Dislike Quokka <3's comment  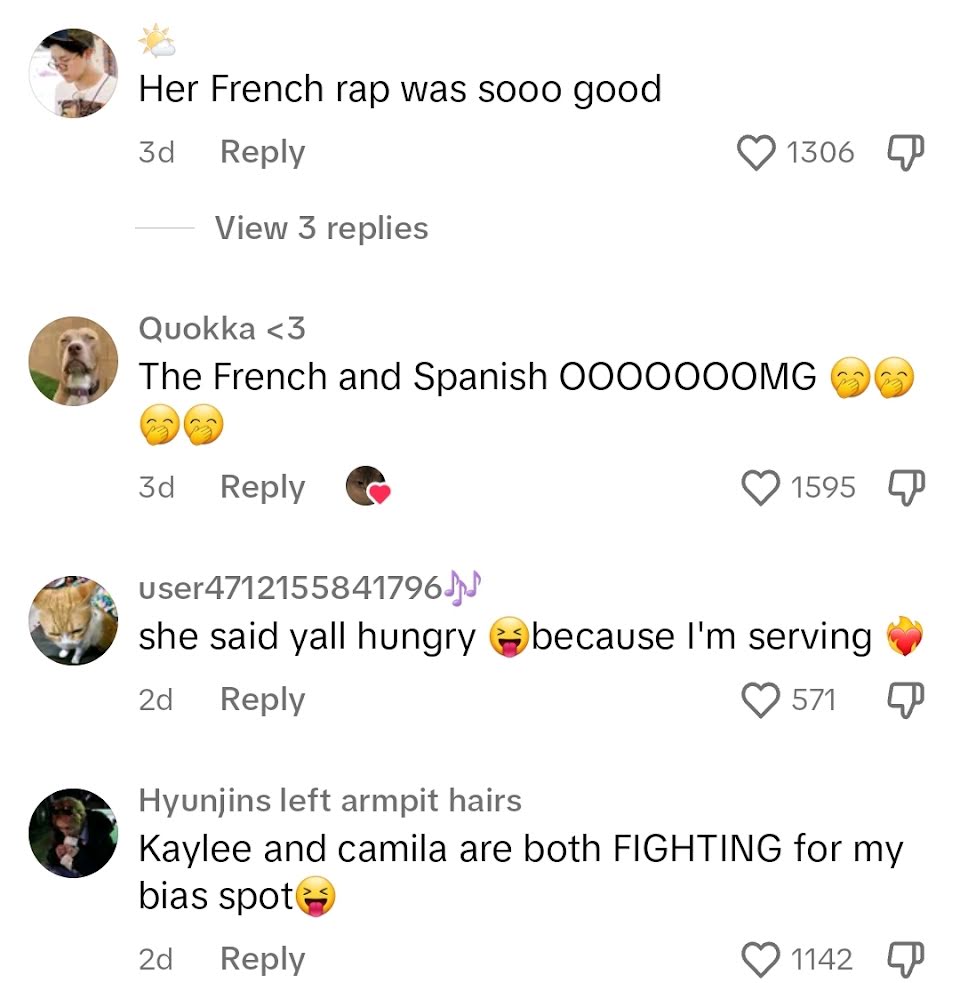pyautogui.click(x=905, y=488)
